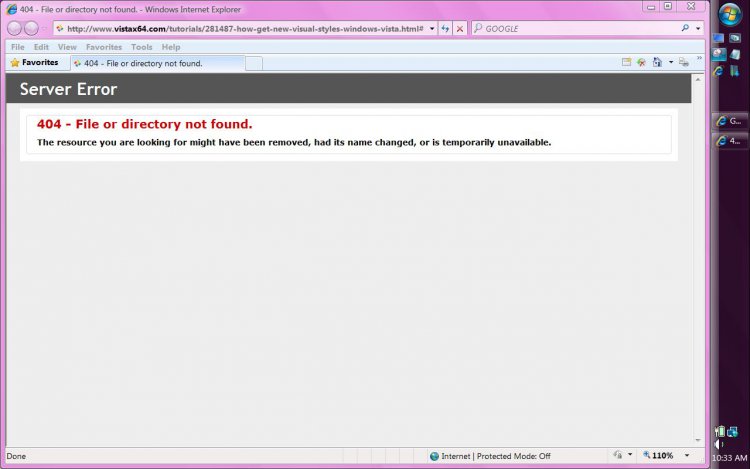The width and height of the screenshot is (750, 469).
Task: Open the Help menu
Action: coord(171,47)
